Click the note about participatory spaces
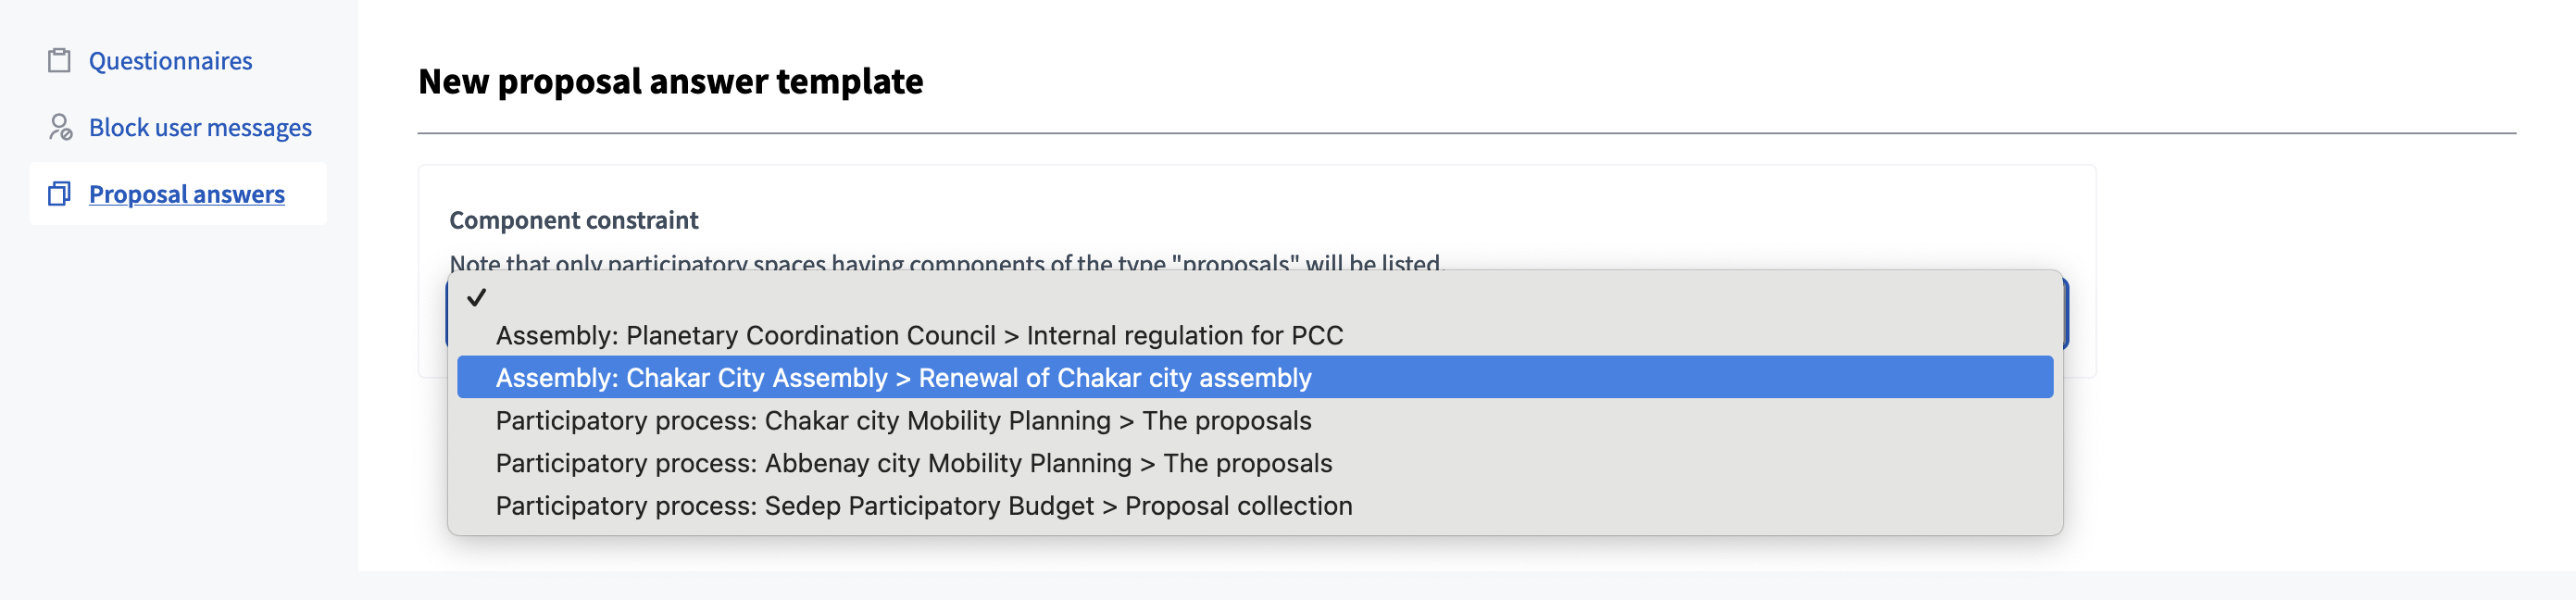The width and height of the screenshot is (2576, 600). [x=945, y=260]
